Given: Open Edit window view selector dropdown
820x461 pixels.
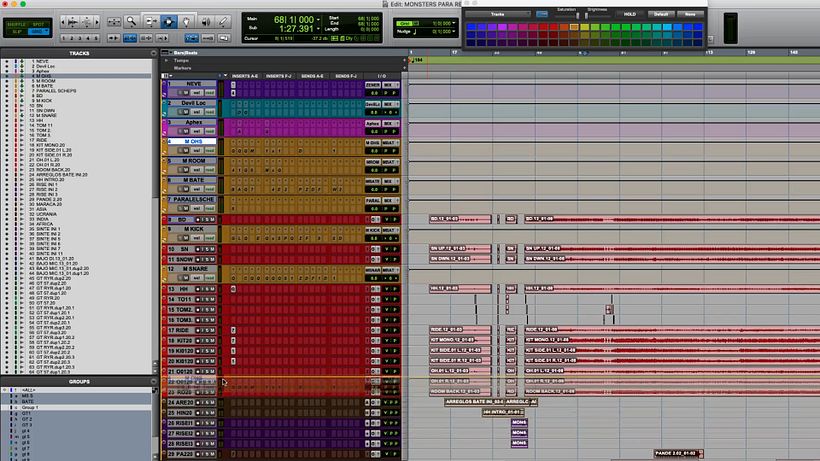Looking at the screenshot, I should (167, 76).
